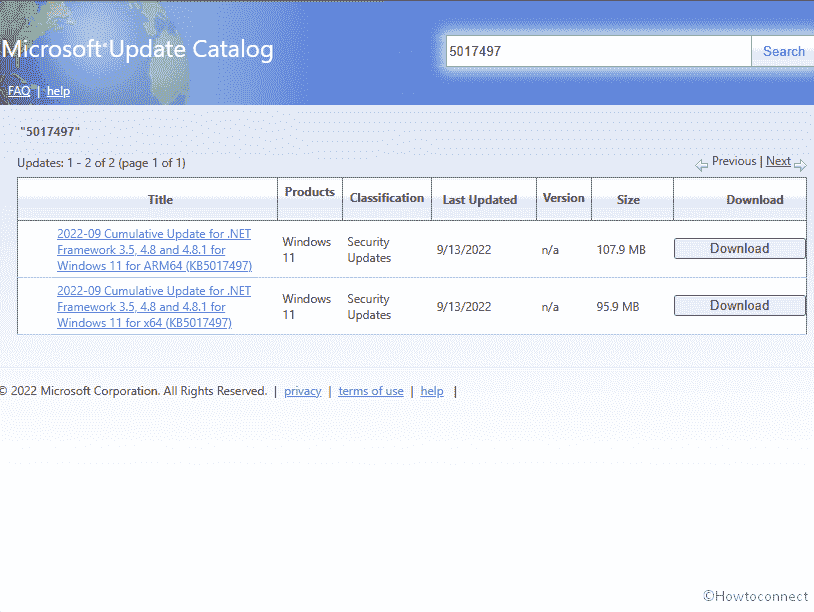Viewport: 814px width, 612px height.
Task: Click the "5017497" search term heading
Action: pyautogui.click(x=50, y=132)
